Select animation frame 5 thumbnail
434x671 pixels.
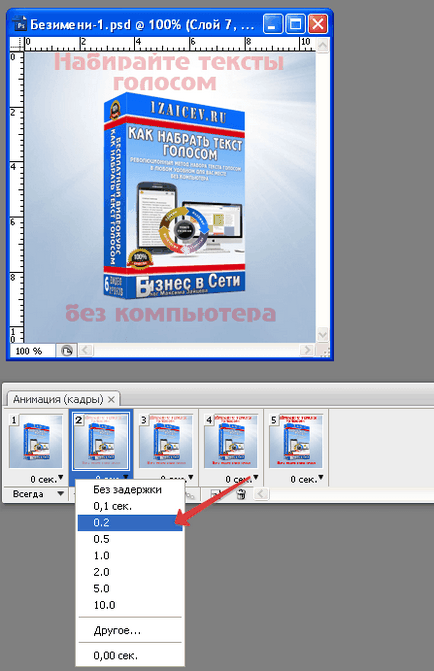click(x=296, y=441)
